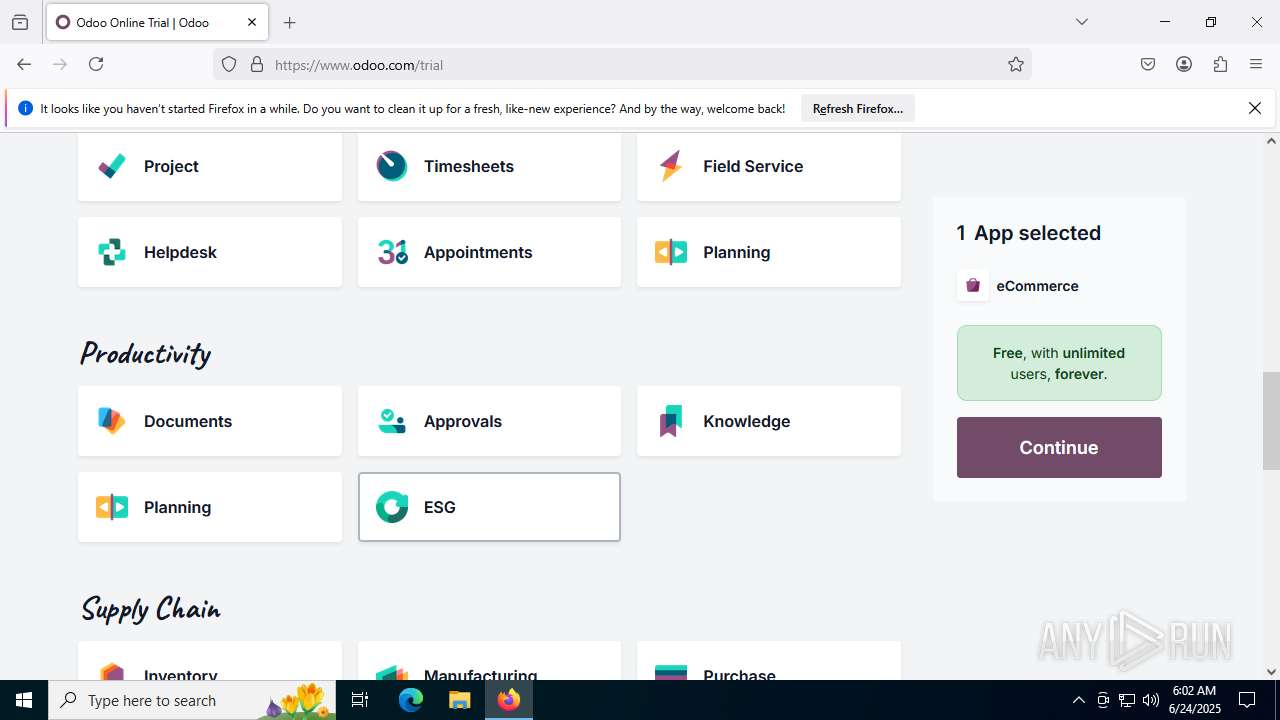Click the ESG circular icon

point(391,507)
